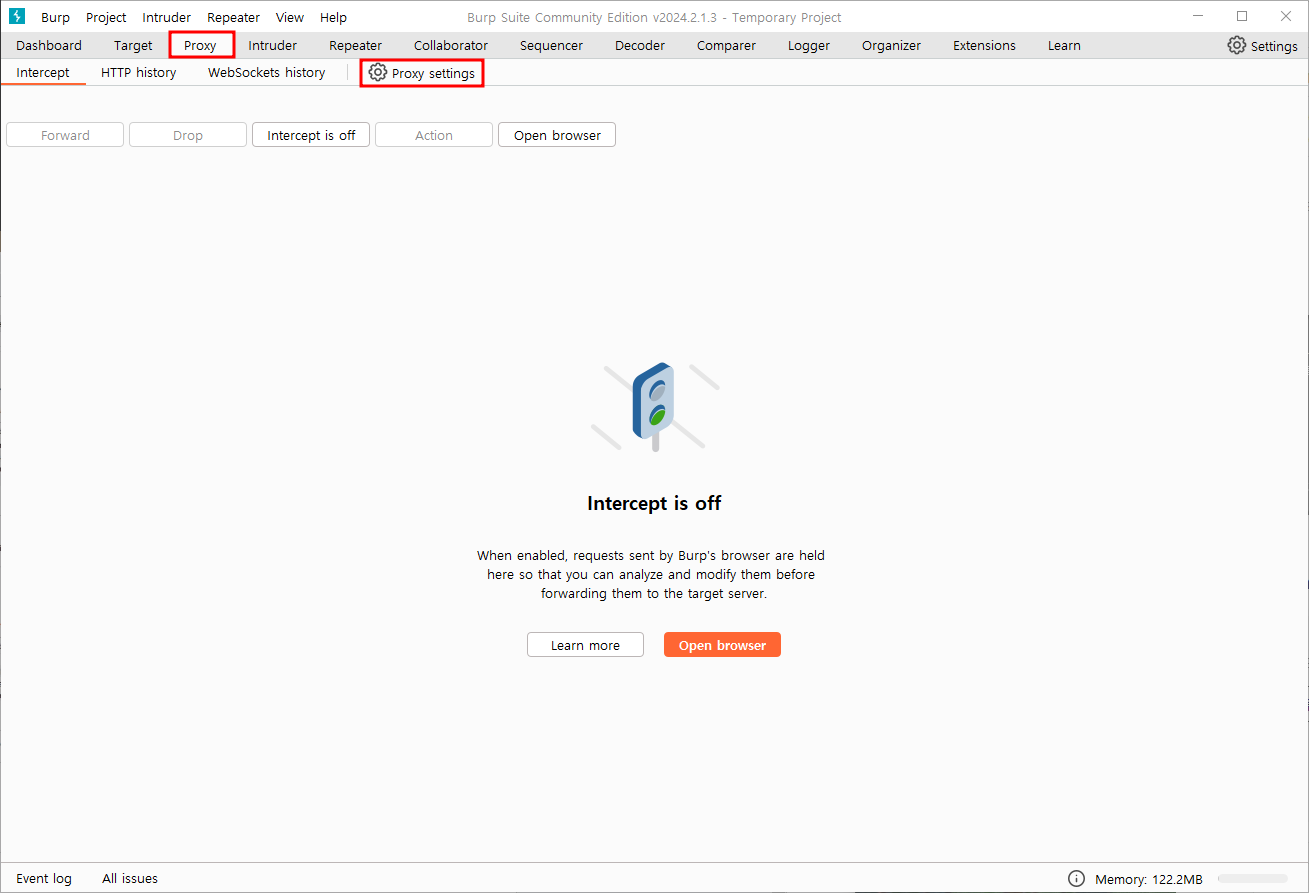This screenshot has height=893, width=1309.
Task: Toggle the Intercept is off button
Action: [x=311, y=135]
